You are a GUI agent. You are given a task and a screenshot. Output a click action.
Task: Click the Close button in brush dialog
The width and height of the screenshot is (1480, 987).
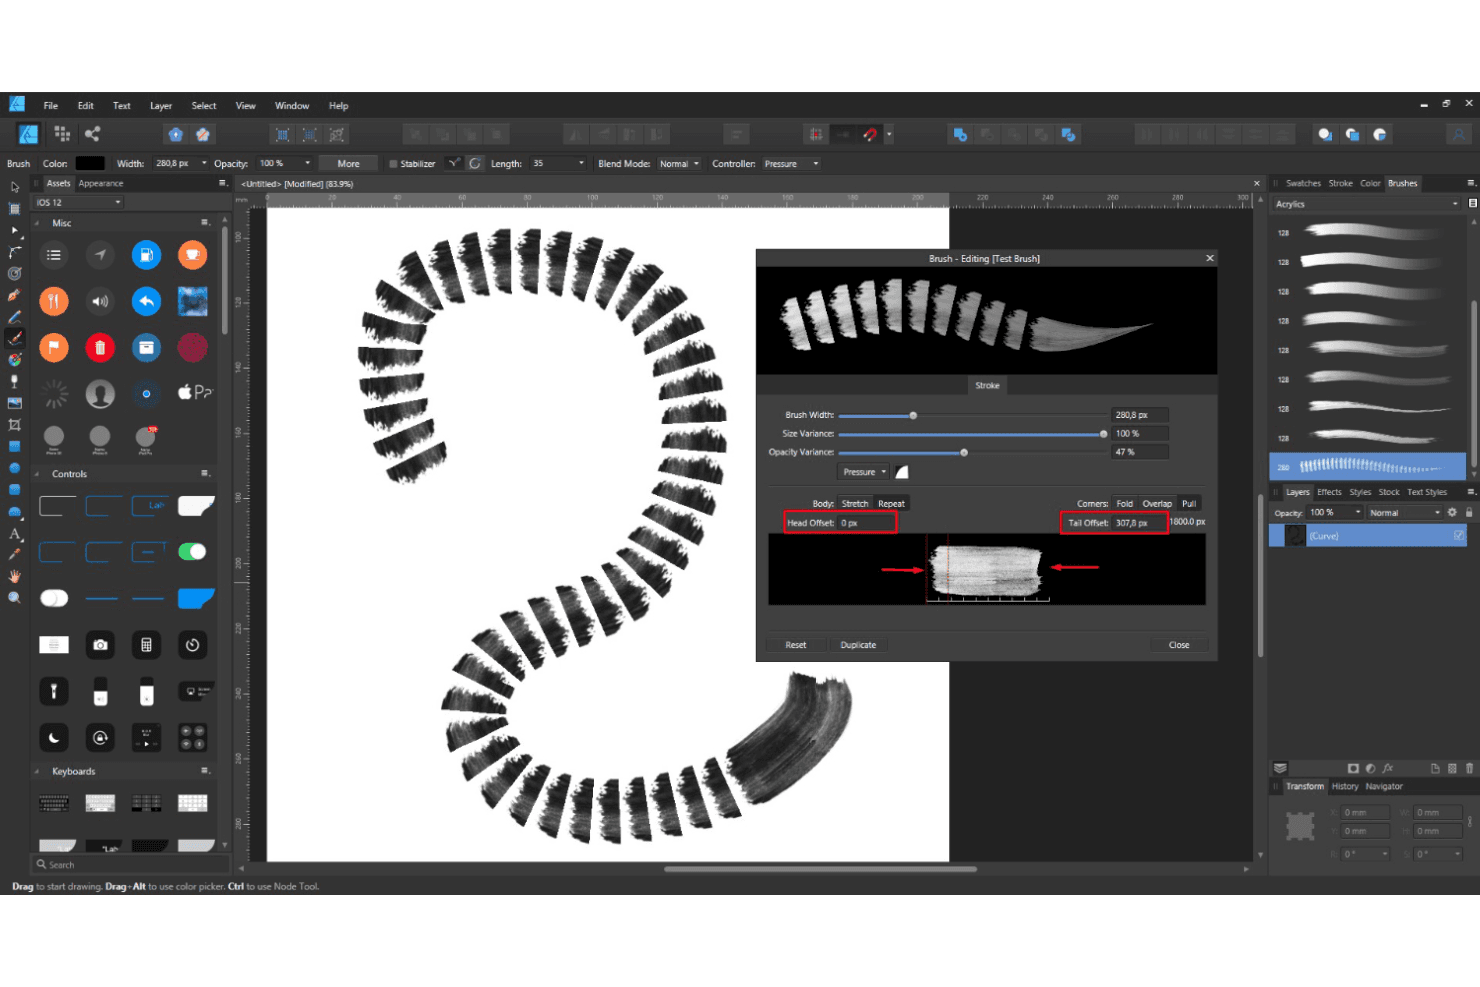[1179, 645]
